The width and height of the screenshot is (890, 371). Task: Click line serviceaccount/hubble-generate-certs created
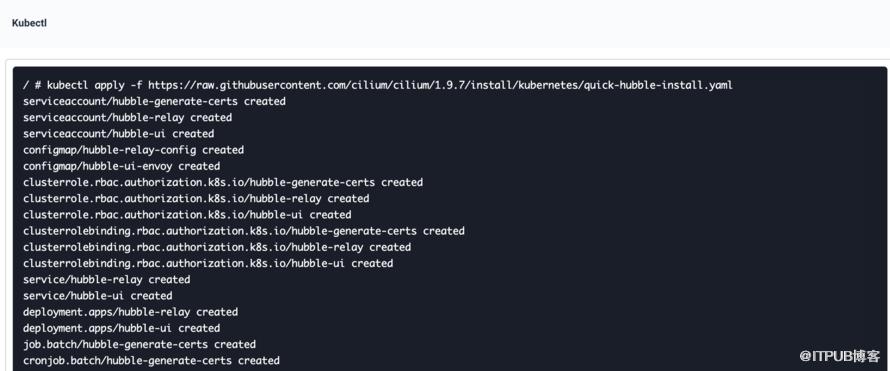(154, 102)
